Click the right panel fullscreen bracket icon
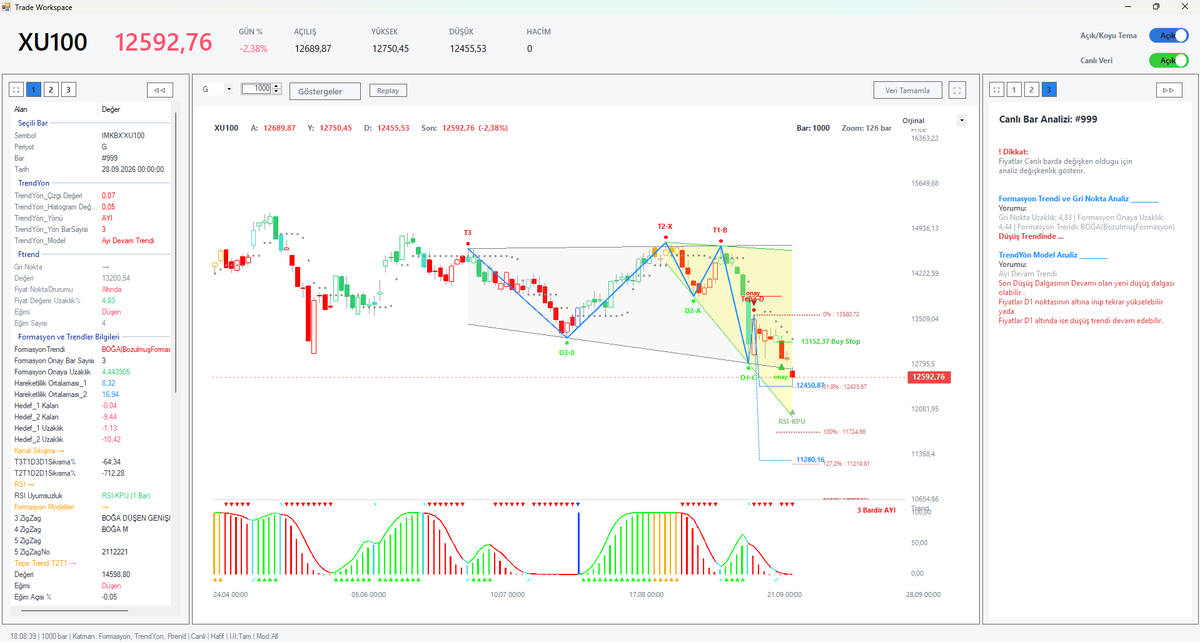 click(x=997, y=90)
